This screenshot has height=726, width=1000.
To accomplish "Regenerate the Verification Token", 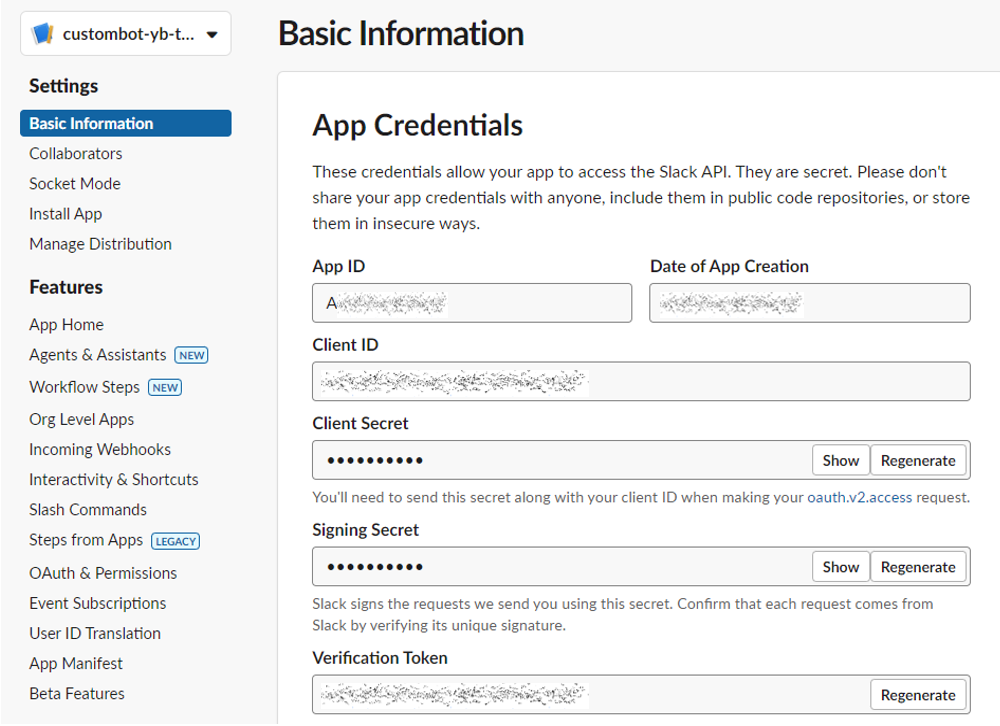I will (918, 695).
